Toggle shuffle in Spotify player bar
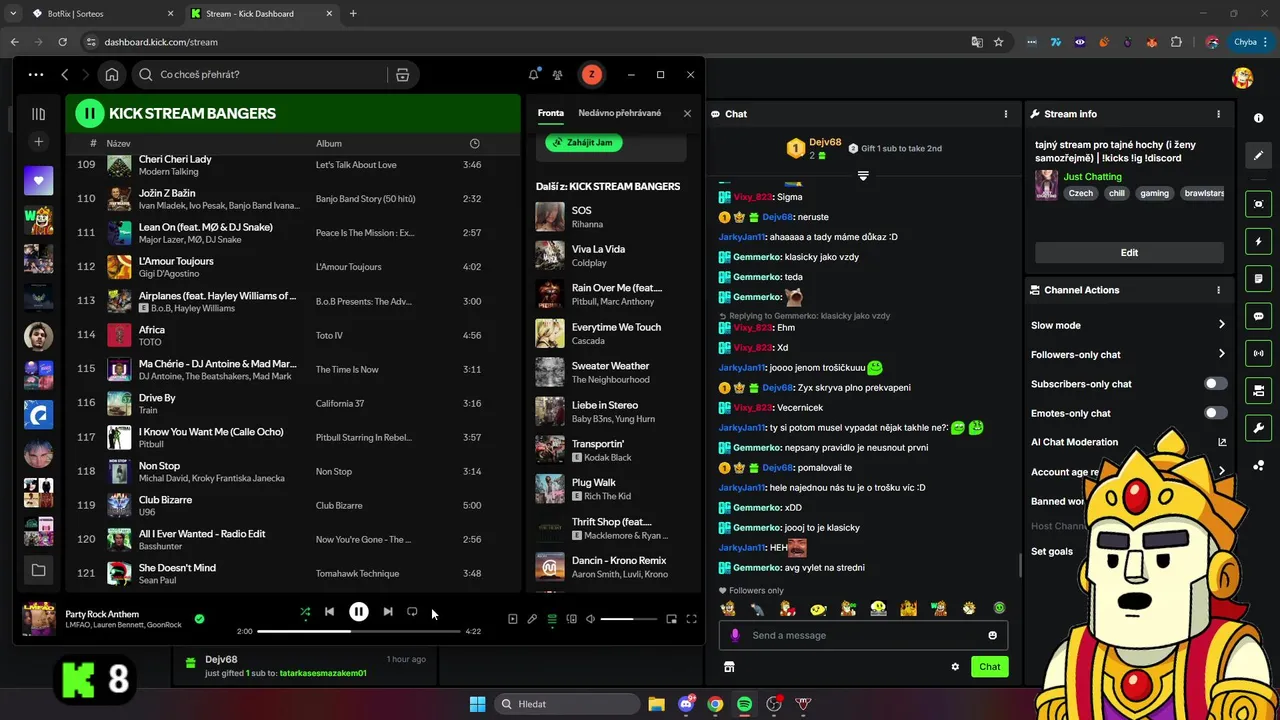 click(305, 612)
